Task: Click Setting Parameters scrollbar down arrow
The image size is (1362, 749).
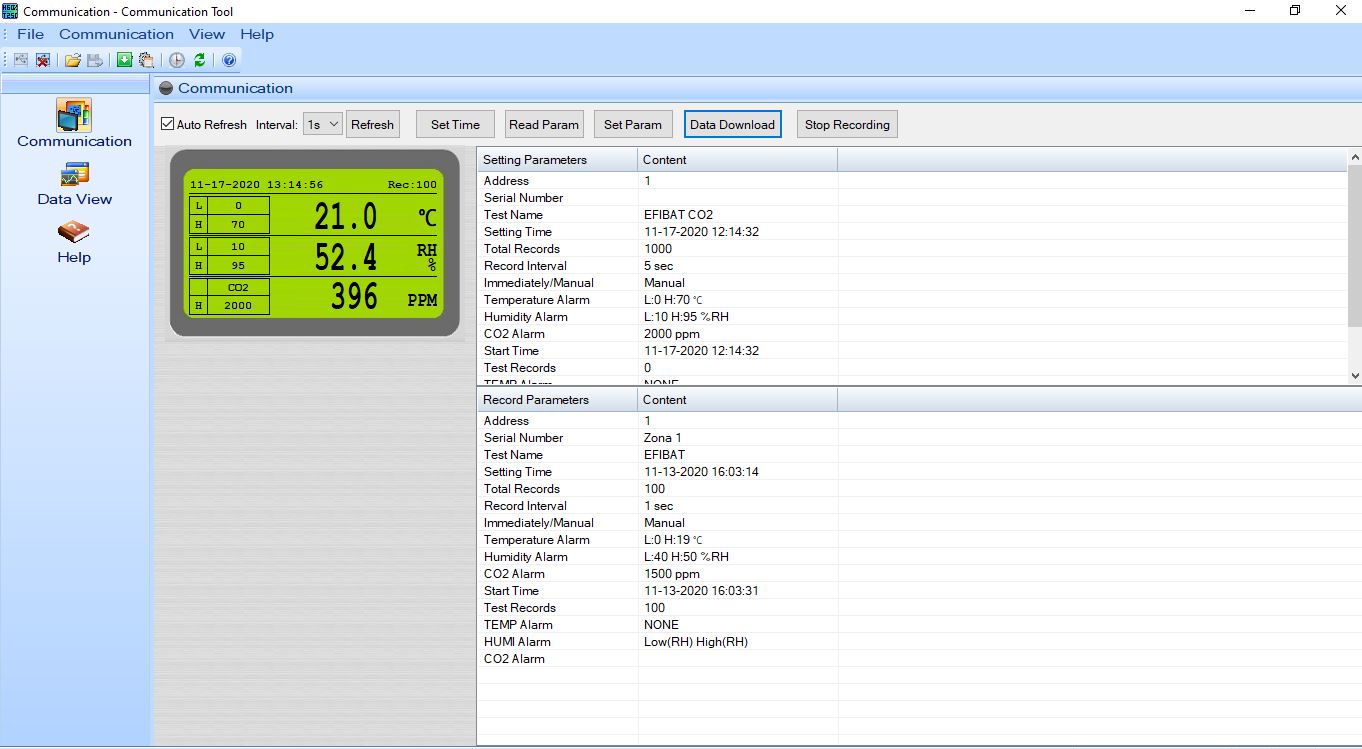Action: coord(1355,376)
